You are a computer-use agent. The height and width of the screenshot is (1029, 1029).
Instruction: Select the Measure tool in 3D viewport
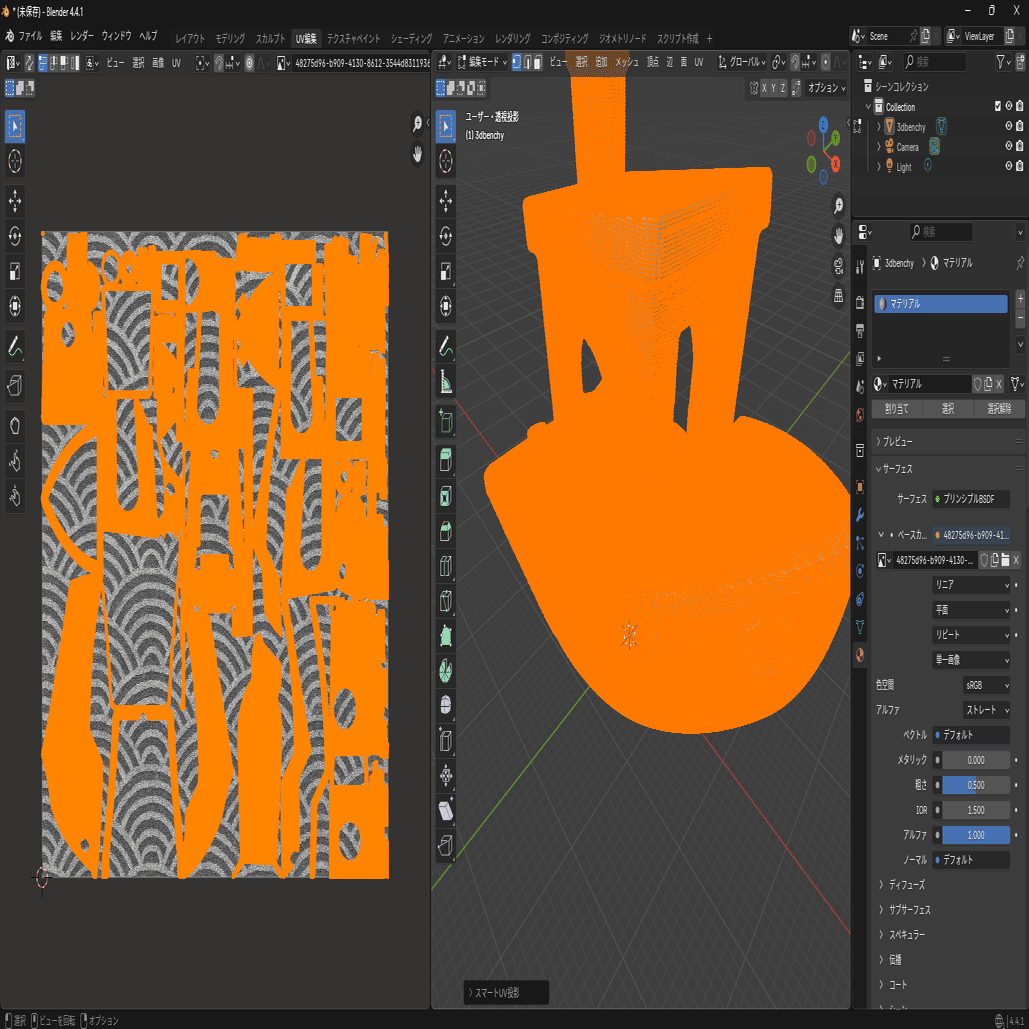pyautogui.click(x=446, y=381)
